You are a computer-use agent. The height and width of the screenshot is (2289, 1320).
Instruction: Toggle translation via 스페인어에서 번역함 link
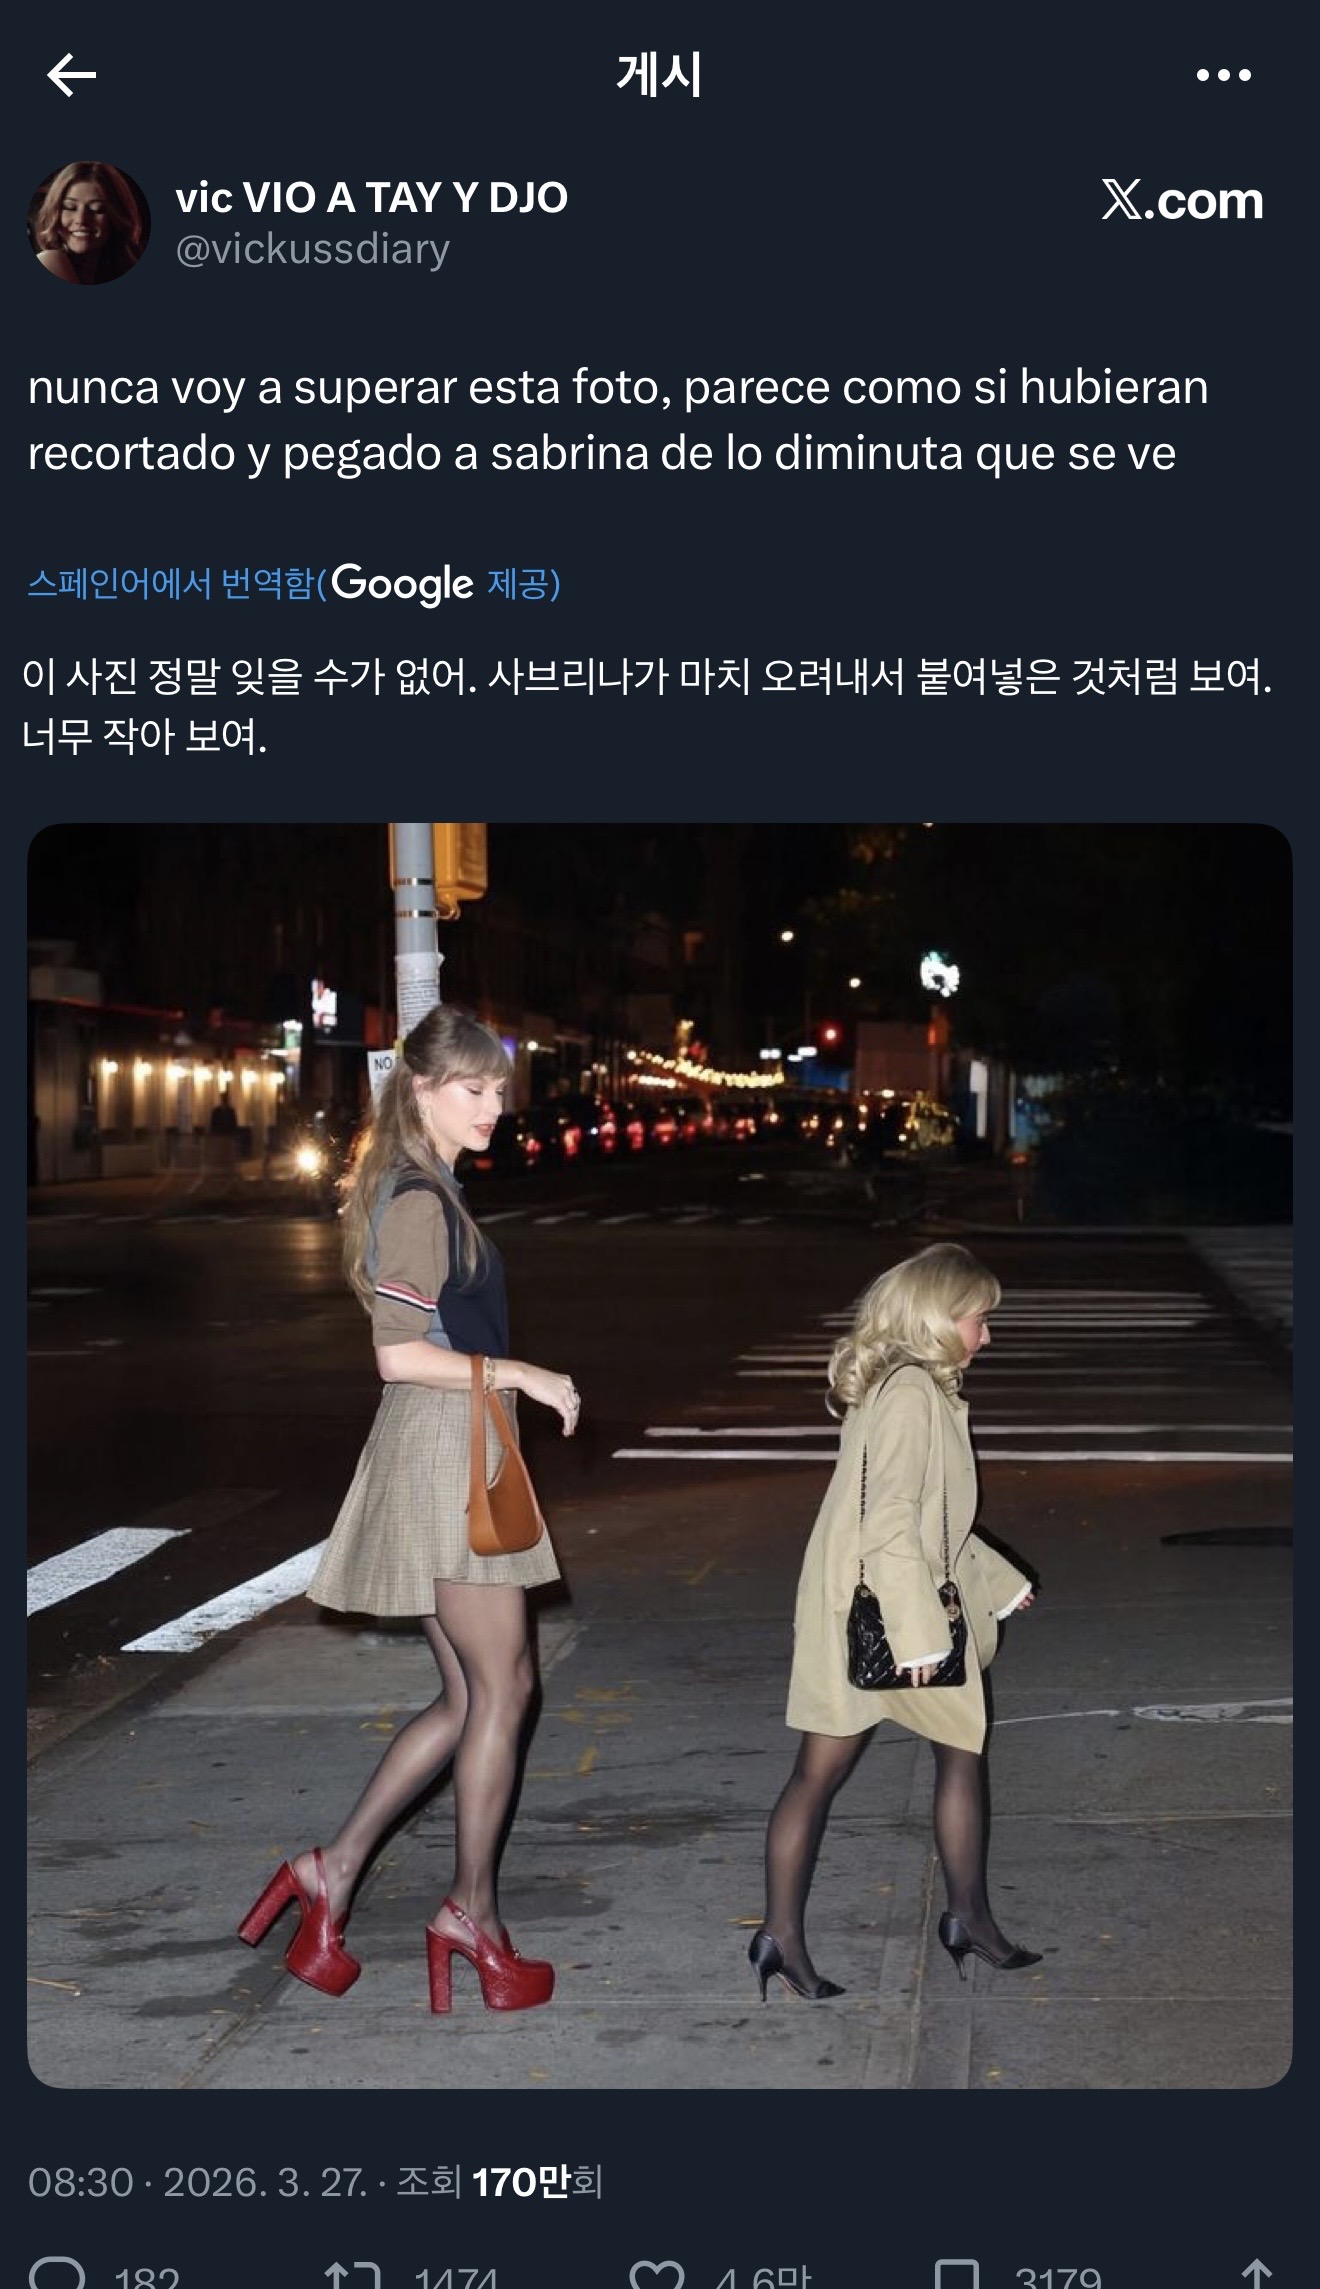click(170, 583)
